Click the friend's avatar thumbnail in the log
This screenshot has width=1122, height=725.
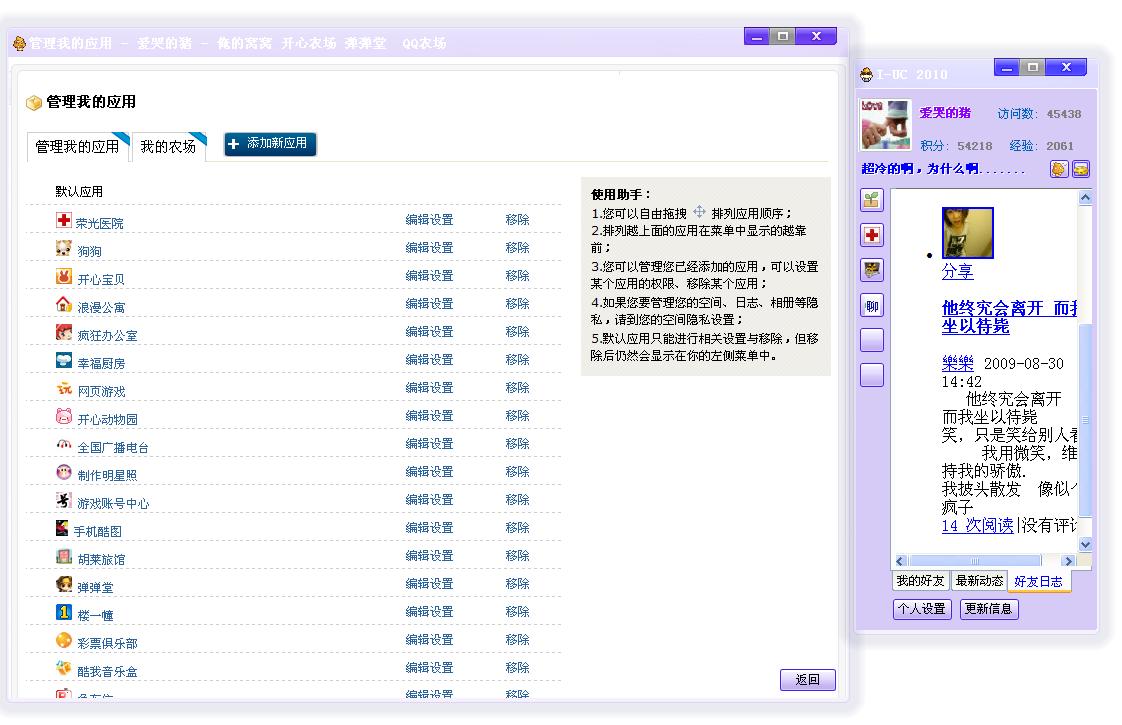967,233
